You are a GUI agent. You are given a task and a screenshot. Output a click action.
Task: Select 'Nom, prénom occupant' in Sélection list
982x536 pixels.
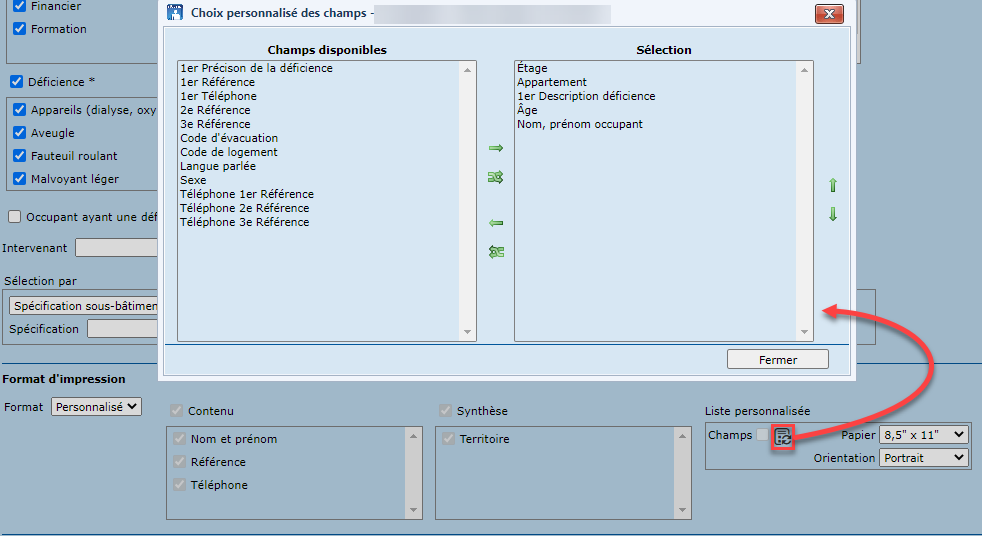(579, 124)
